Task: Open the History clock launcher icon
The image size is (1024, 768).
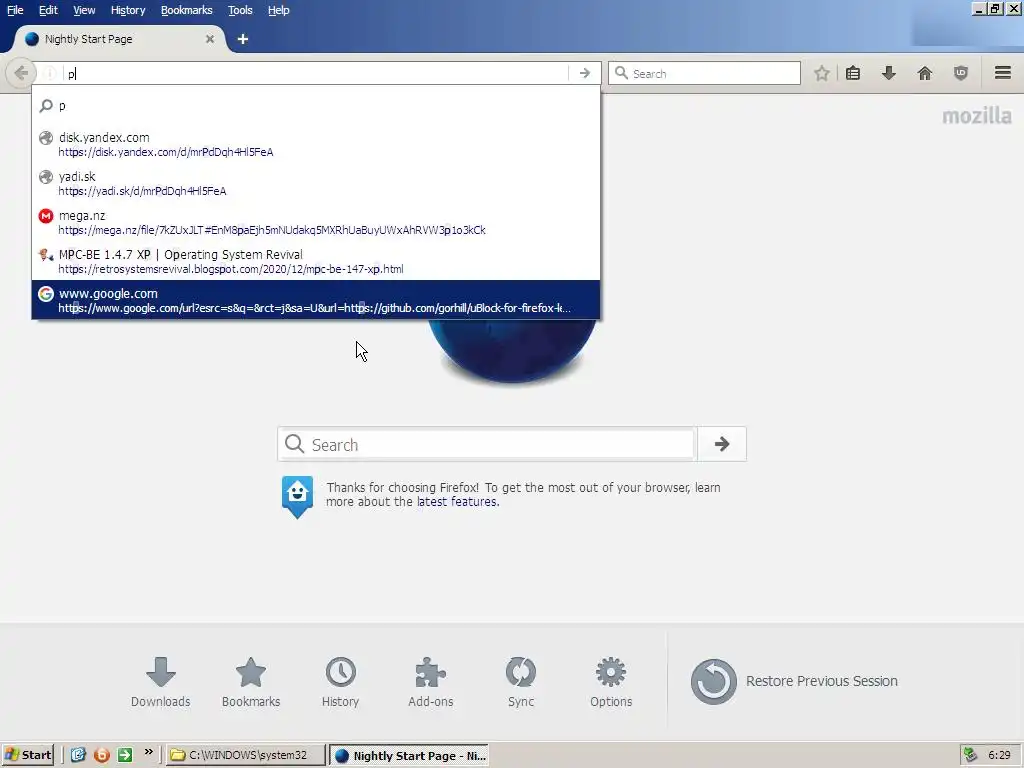Action: click(340, 682)
